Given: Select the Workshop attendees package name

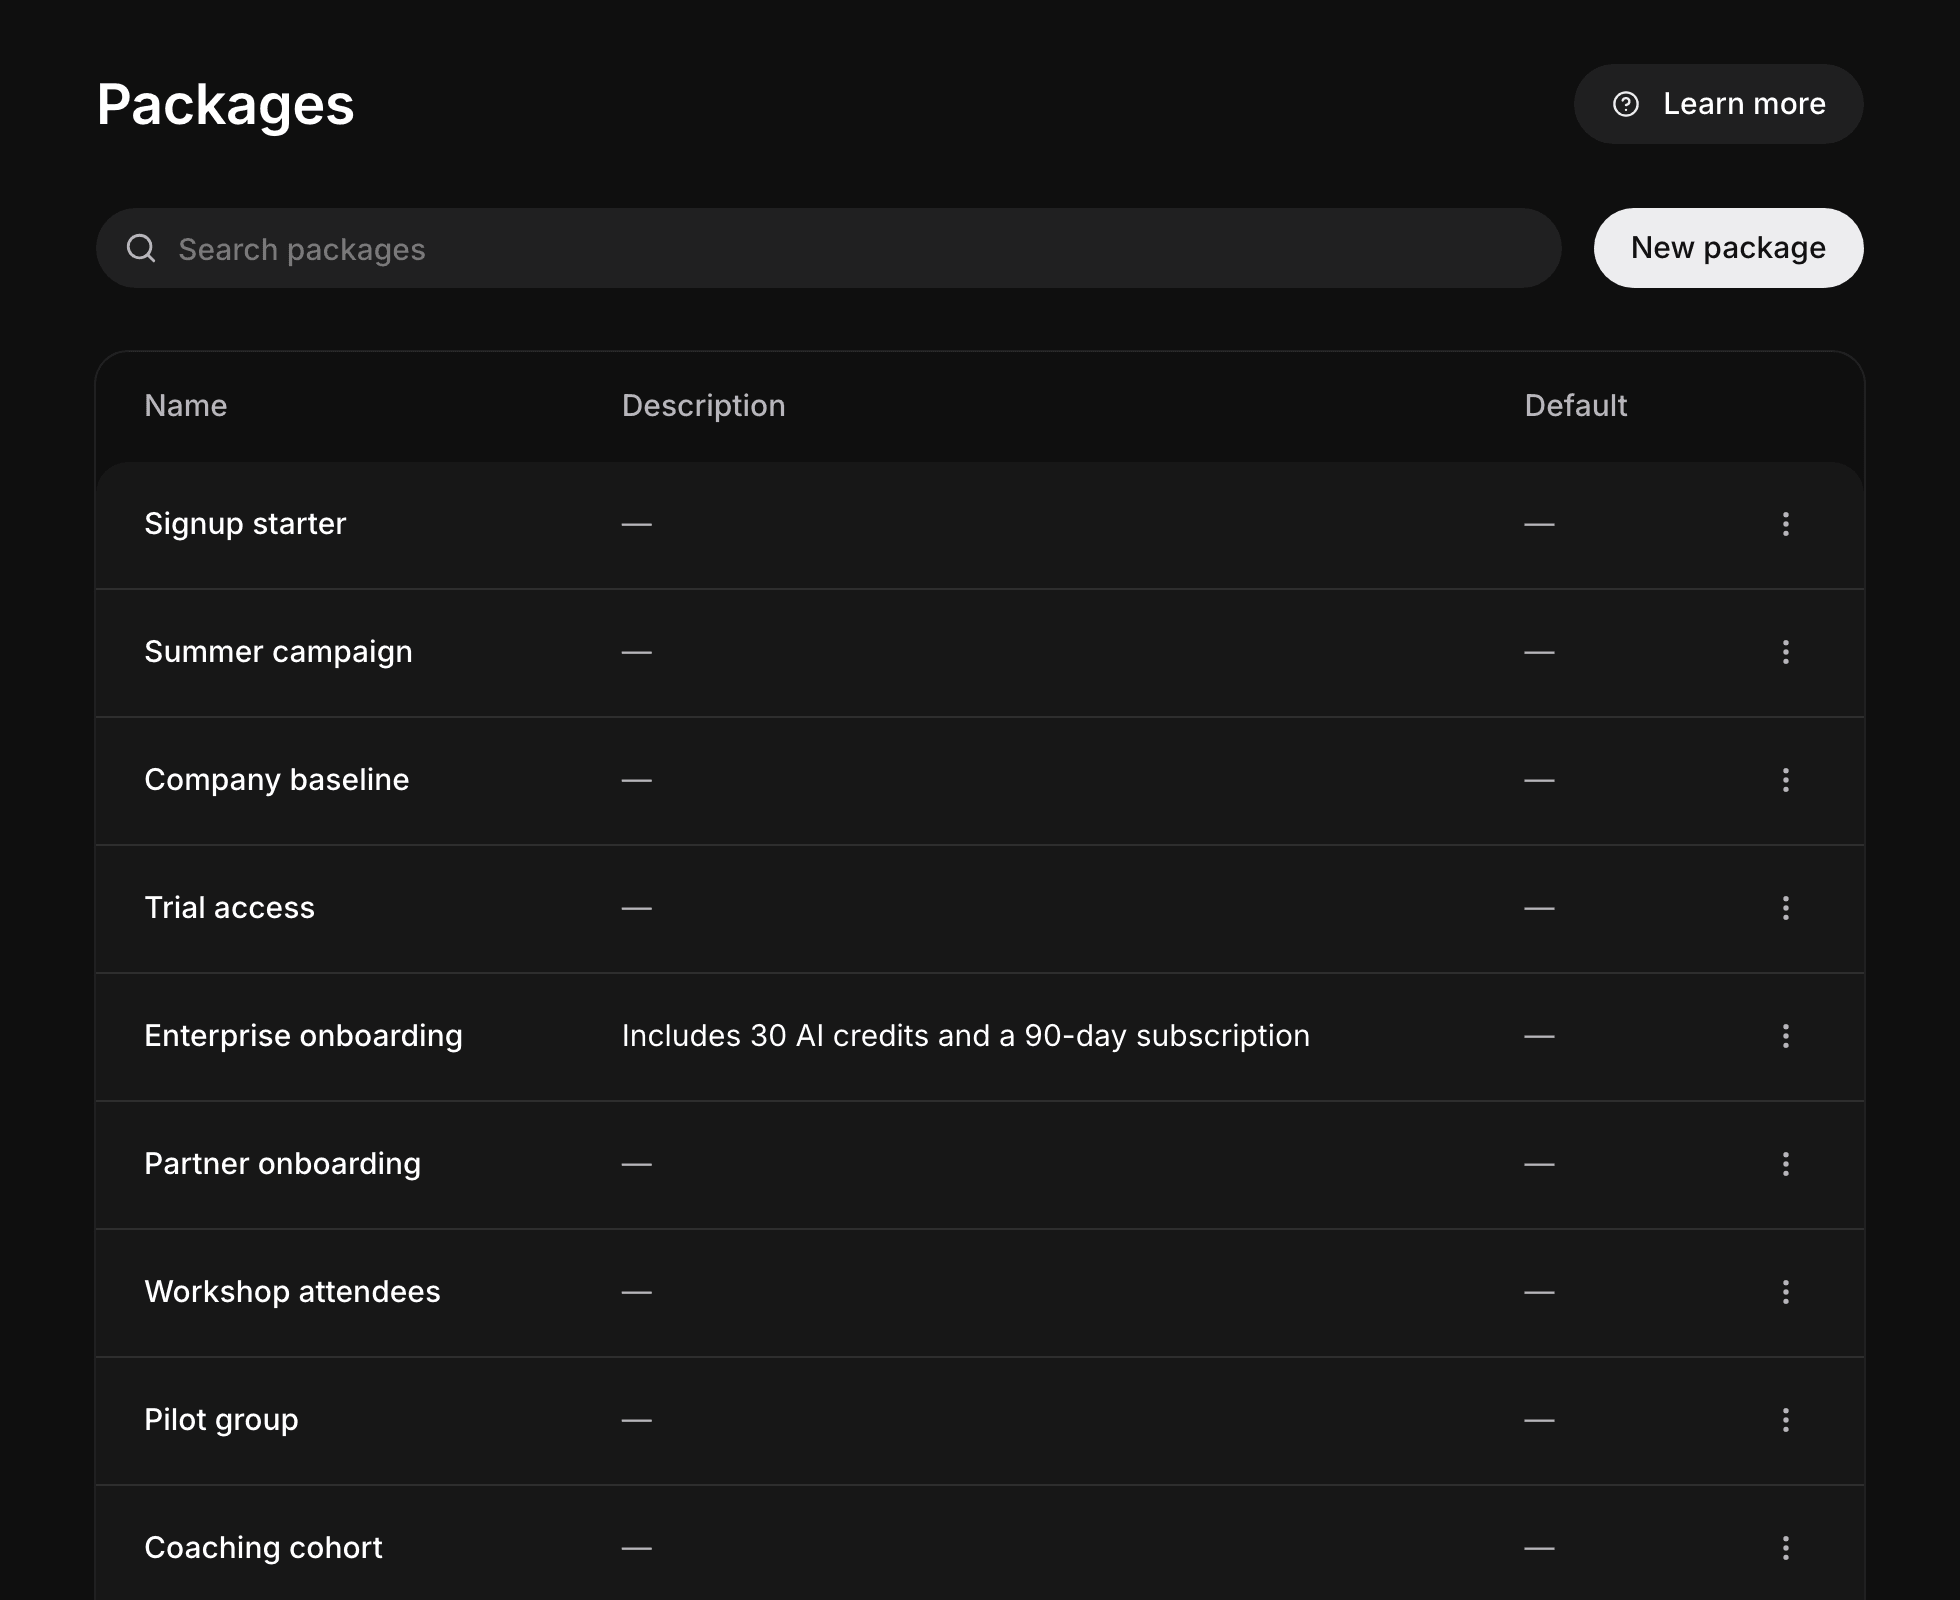Looking at the screenshot, I should [292, 1292].
